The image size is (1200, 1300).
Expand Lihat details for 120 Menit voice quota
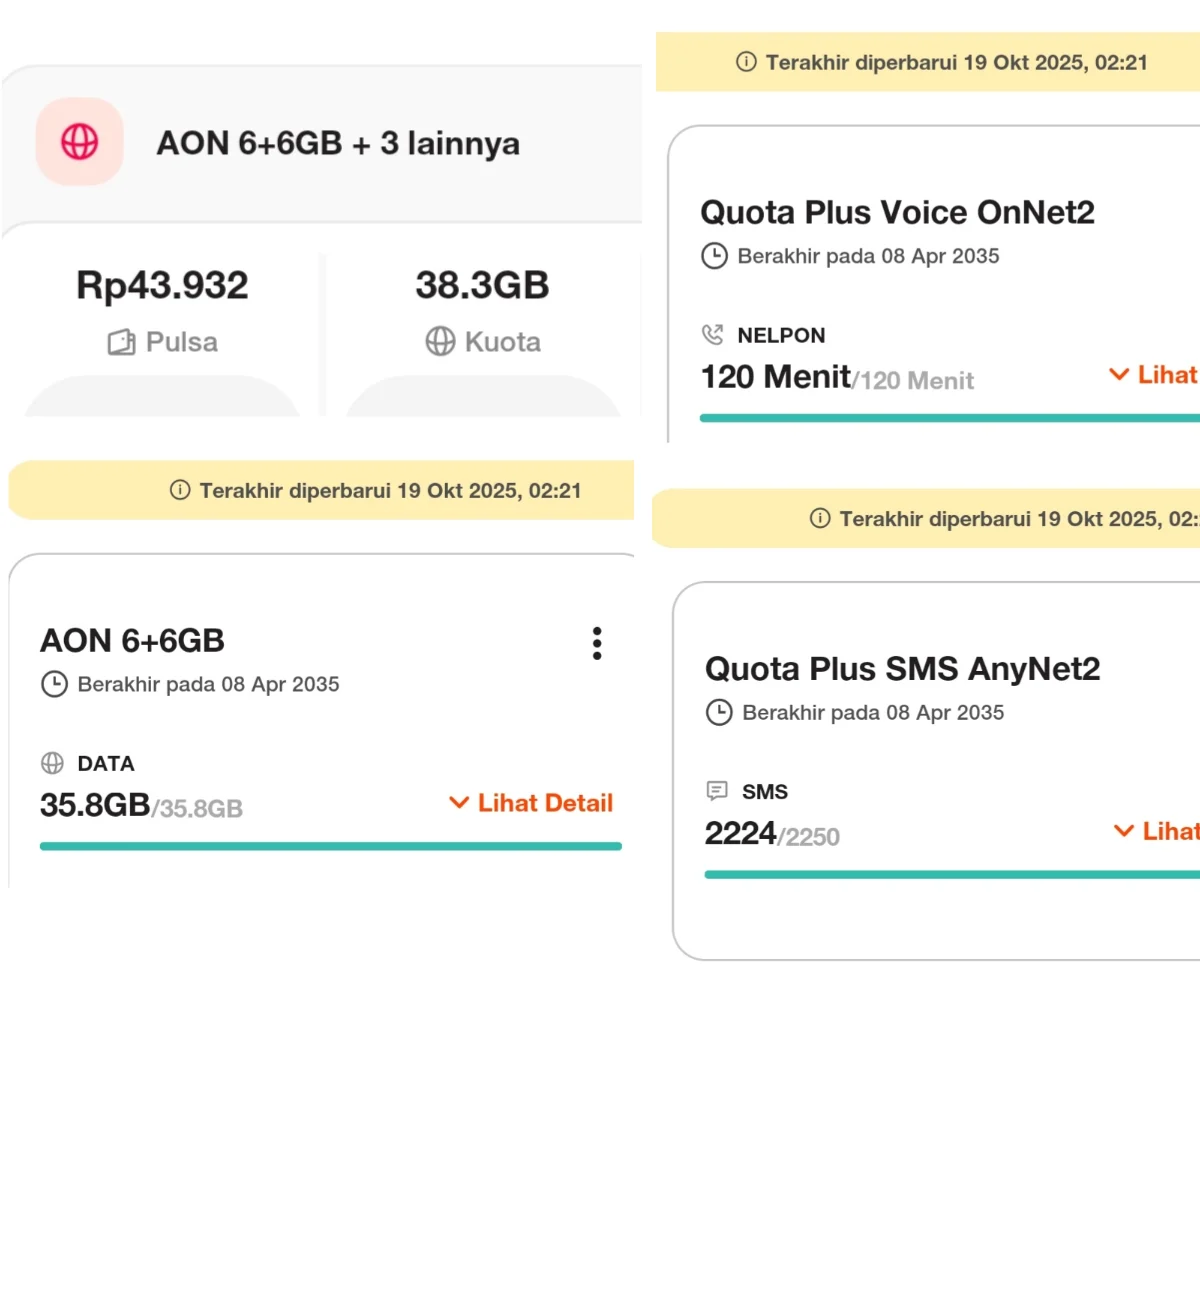pyautogui.click(x=1154, y=375)
